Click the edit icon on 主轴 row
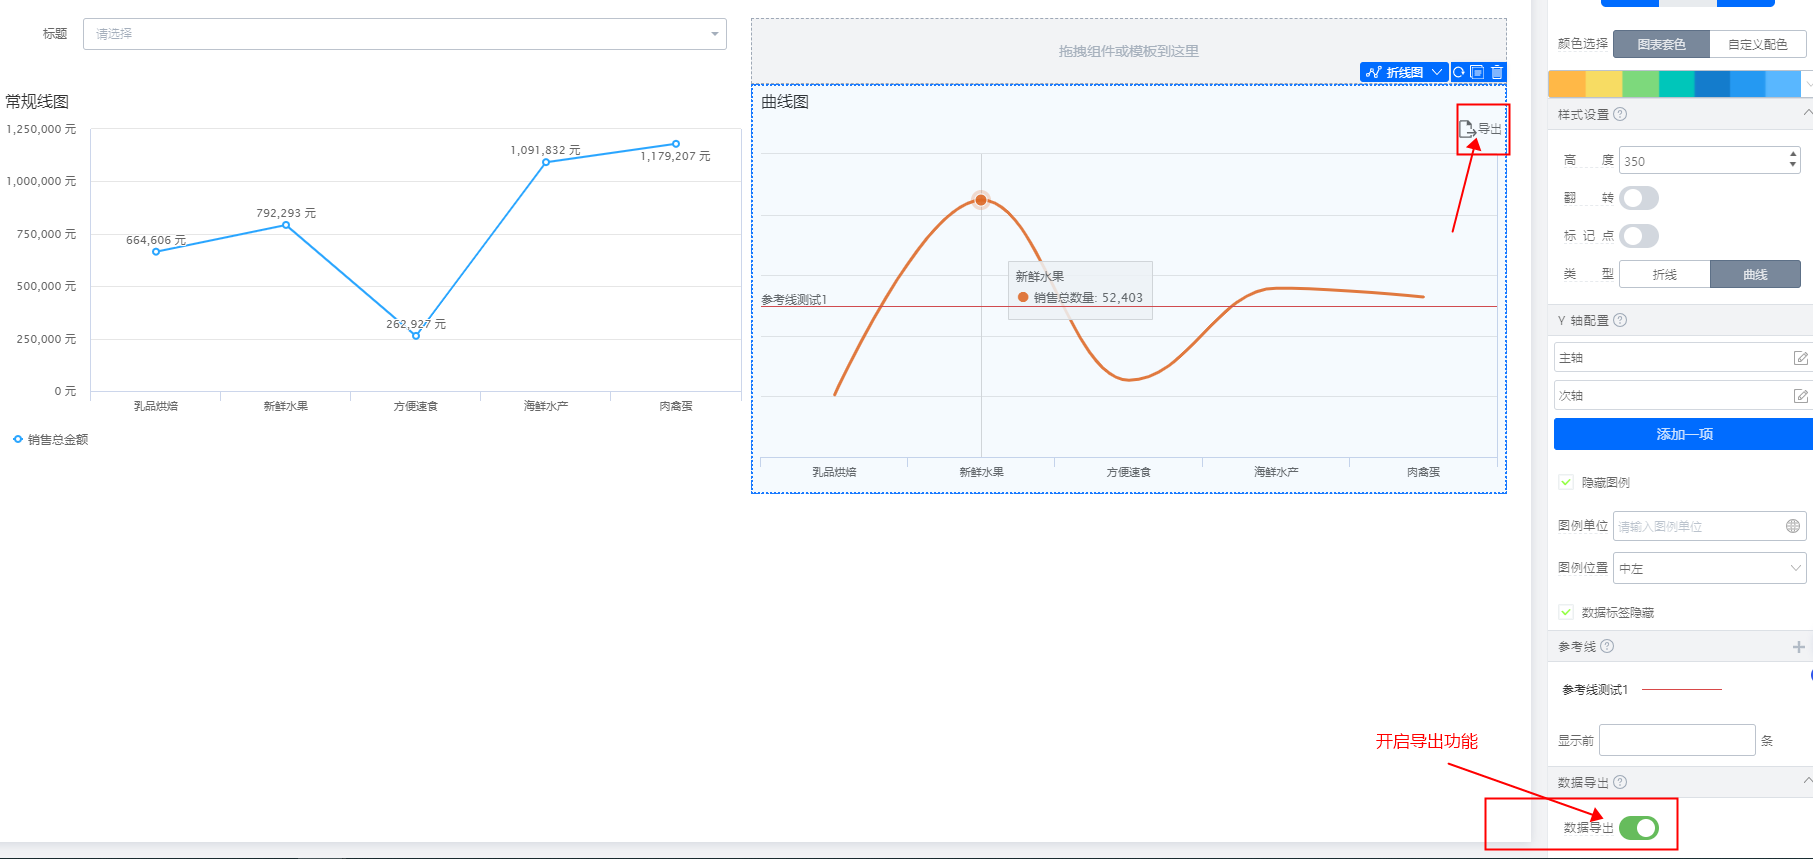The width and height of the screenshot is (1813, 859). 1800,358
